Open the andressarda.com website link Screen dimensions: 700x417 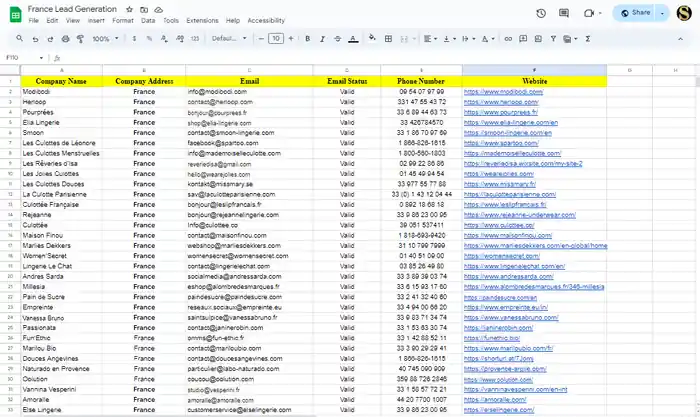(508, 276)
